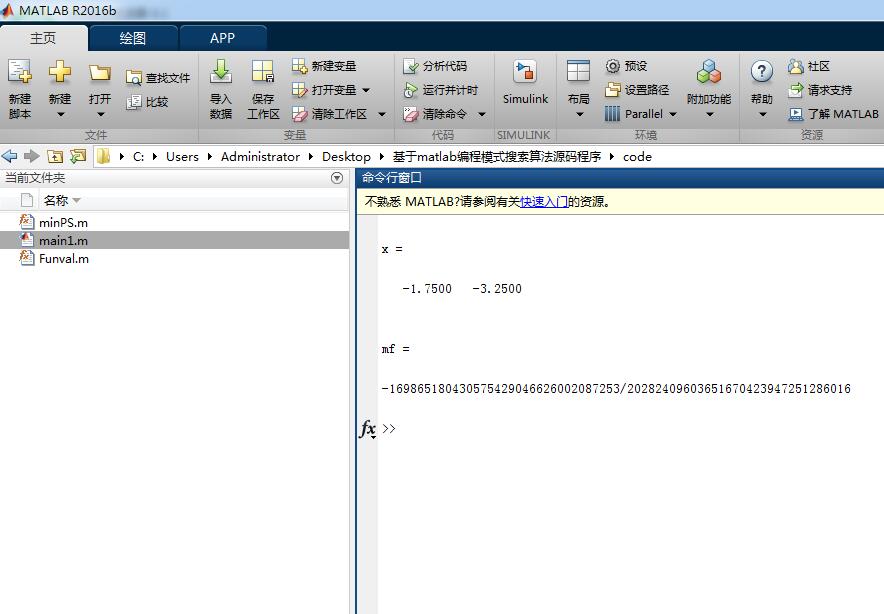The height and width of the screenshot is (614, 884).
Task: Click the yellow plus New (新建) icon
Action: pyautogui.click(x=60, y=72)
